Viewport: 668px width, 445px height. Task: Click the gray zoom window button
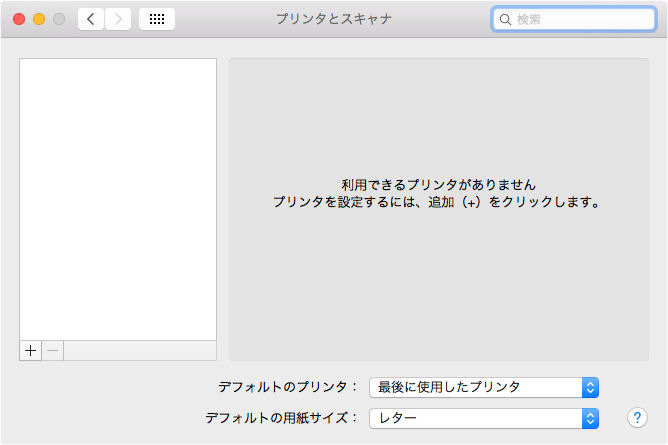[x=59, y=19]
